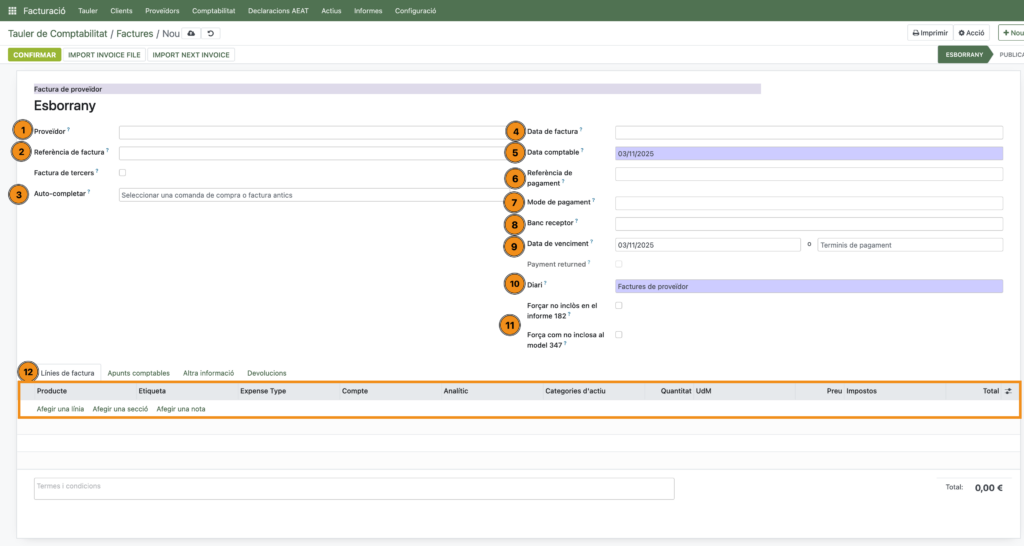This screenshot has height=546, width=1024.
Task: Expand the Terminis de pagament selector
Action: pos(909,245)
